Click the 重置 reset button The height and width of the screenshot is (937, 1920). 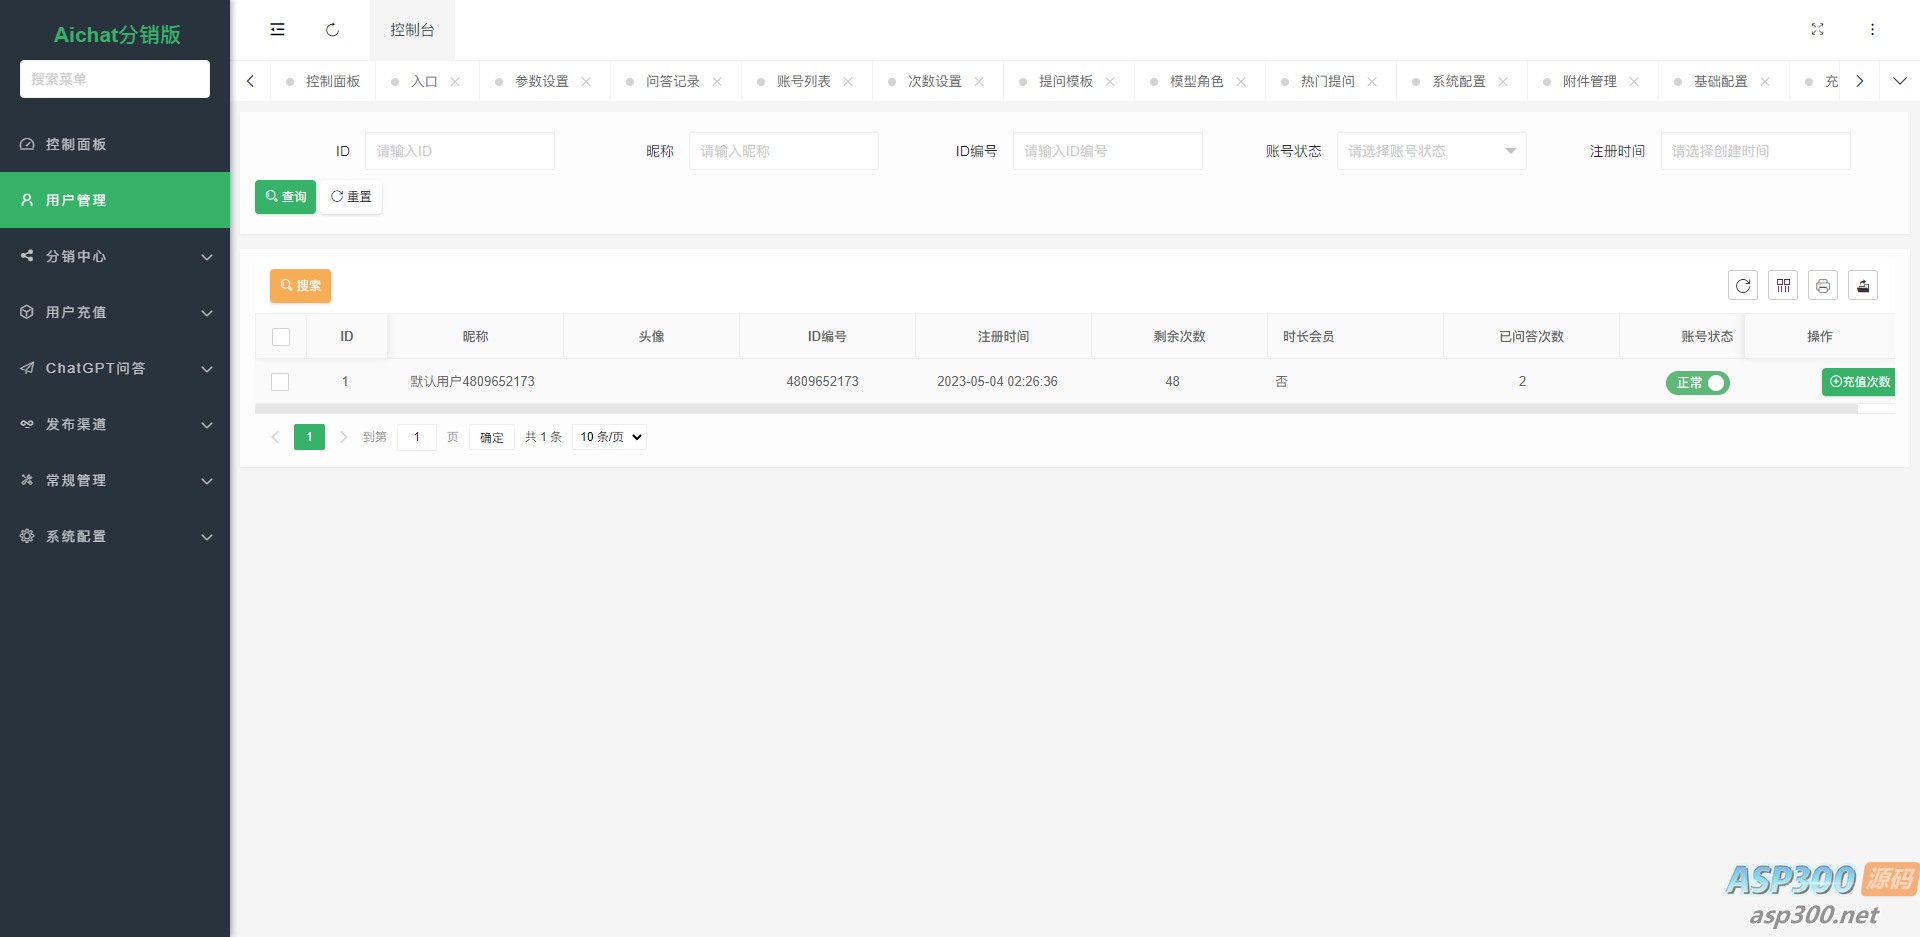tap(351, 197)
